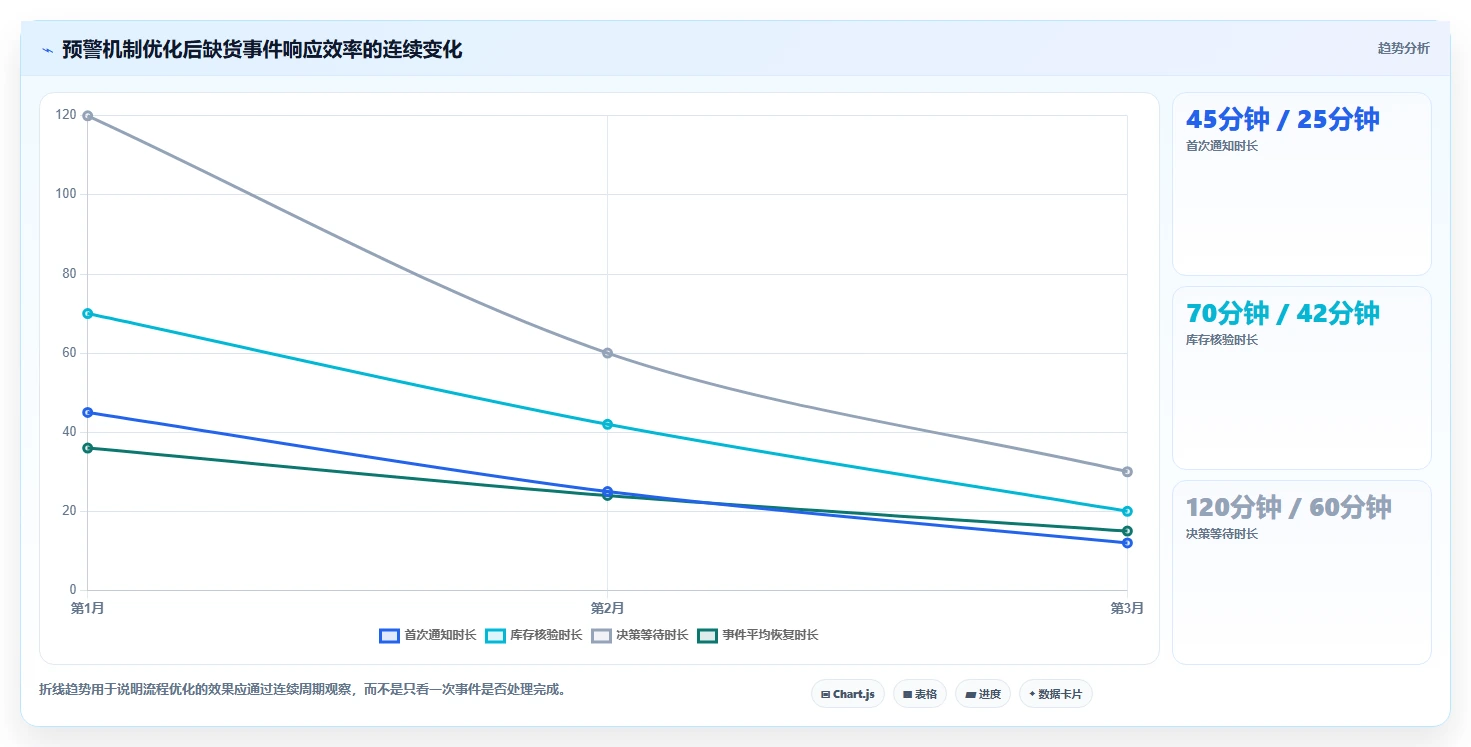Select the 70分钟 / 42分钟 data card
1471x747 pixels.
pyautogui.click(x=1302, y=378)
